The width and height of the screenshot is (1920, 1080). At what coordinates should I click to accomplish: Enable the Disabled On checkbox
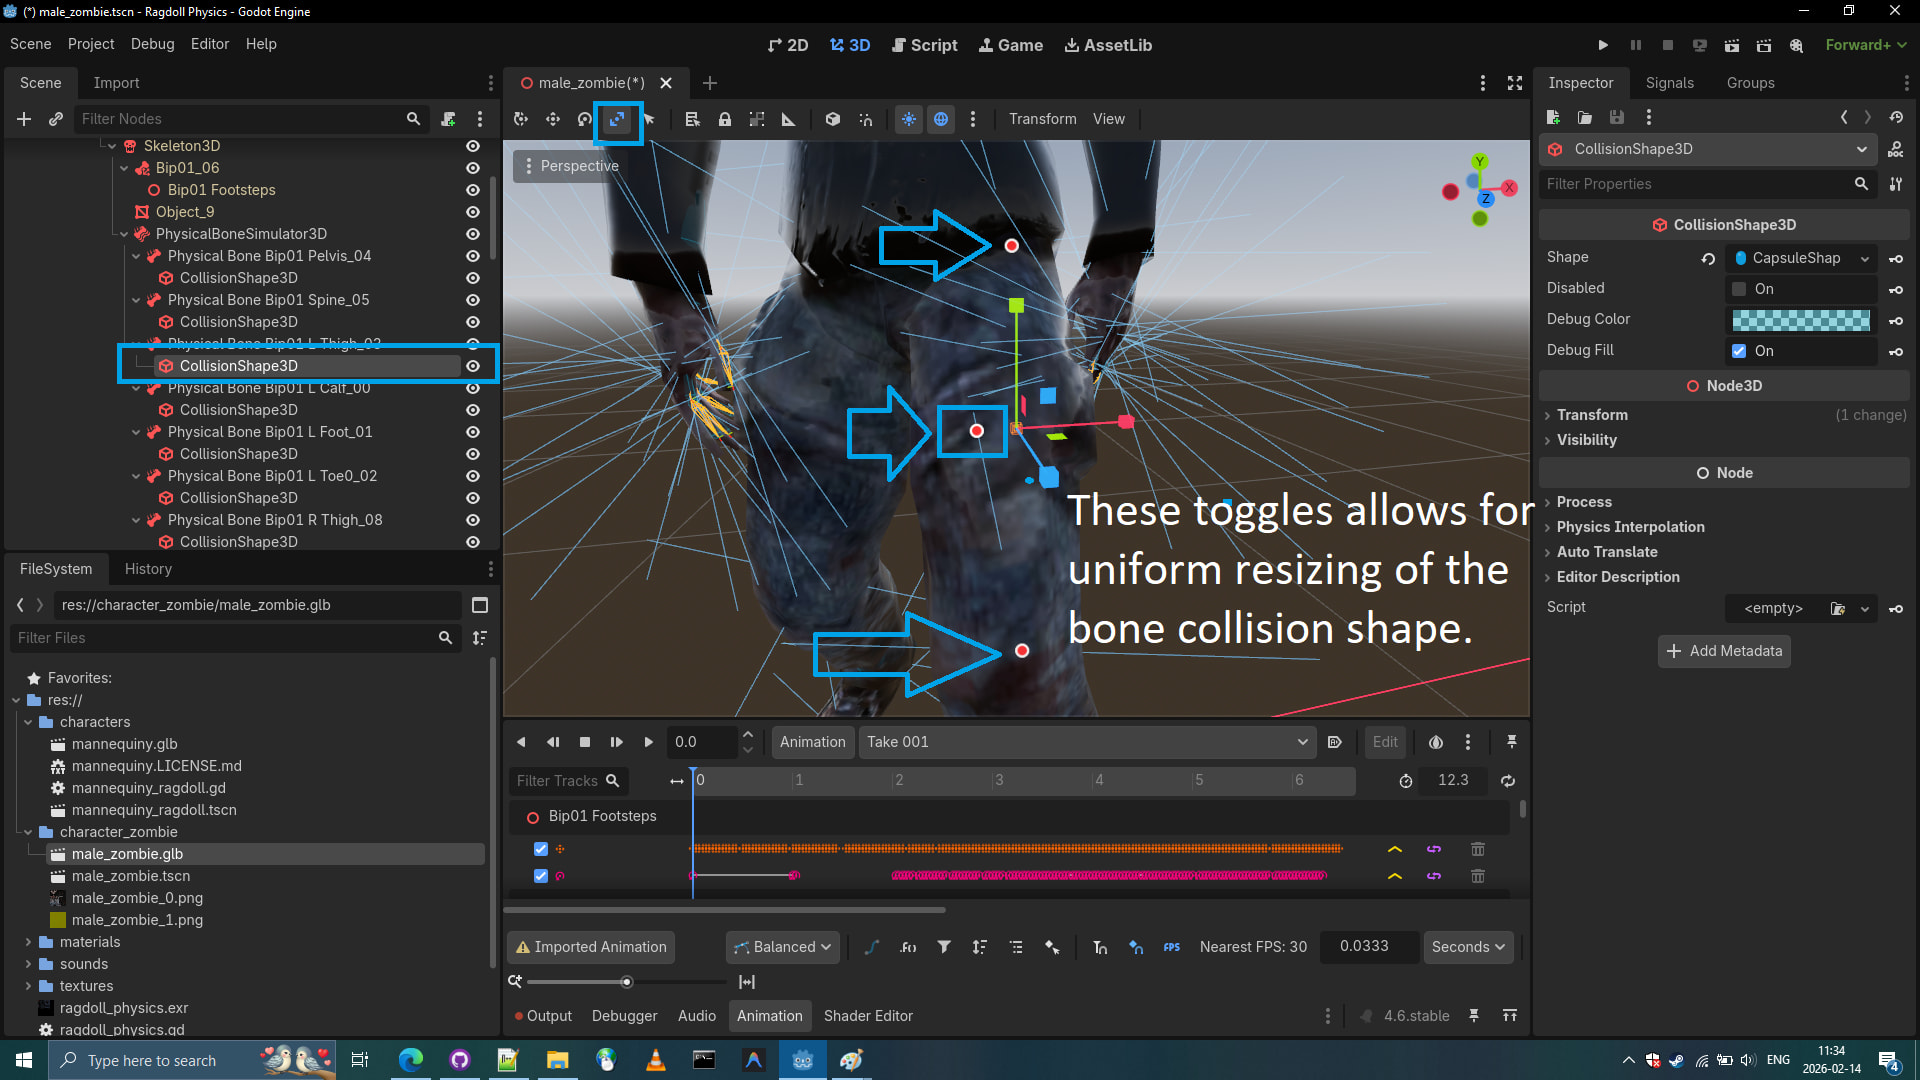point(1739,289)
